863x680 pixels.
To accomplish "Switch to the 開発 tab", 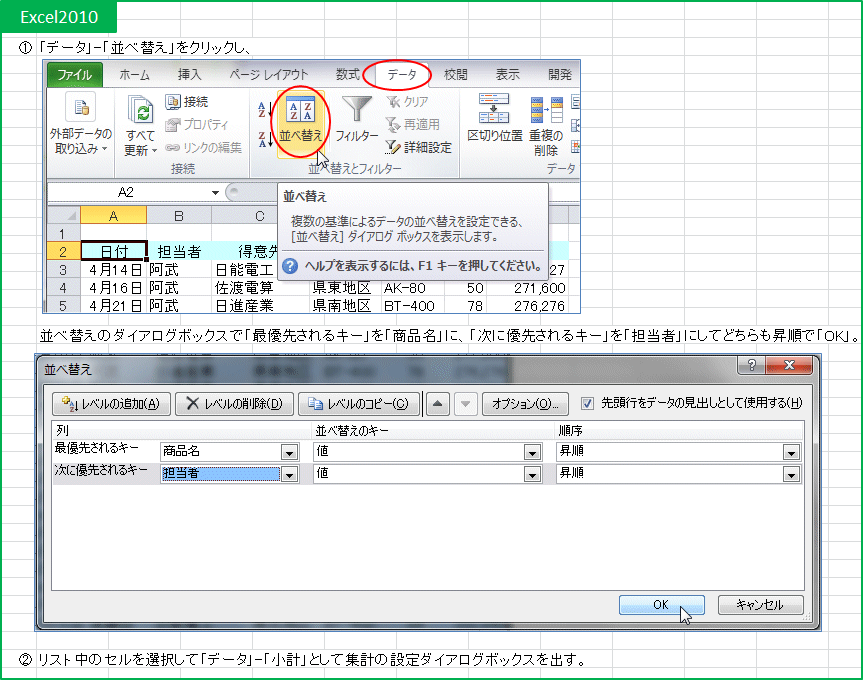I will (560, 75).
